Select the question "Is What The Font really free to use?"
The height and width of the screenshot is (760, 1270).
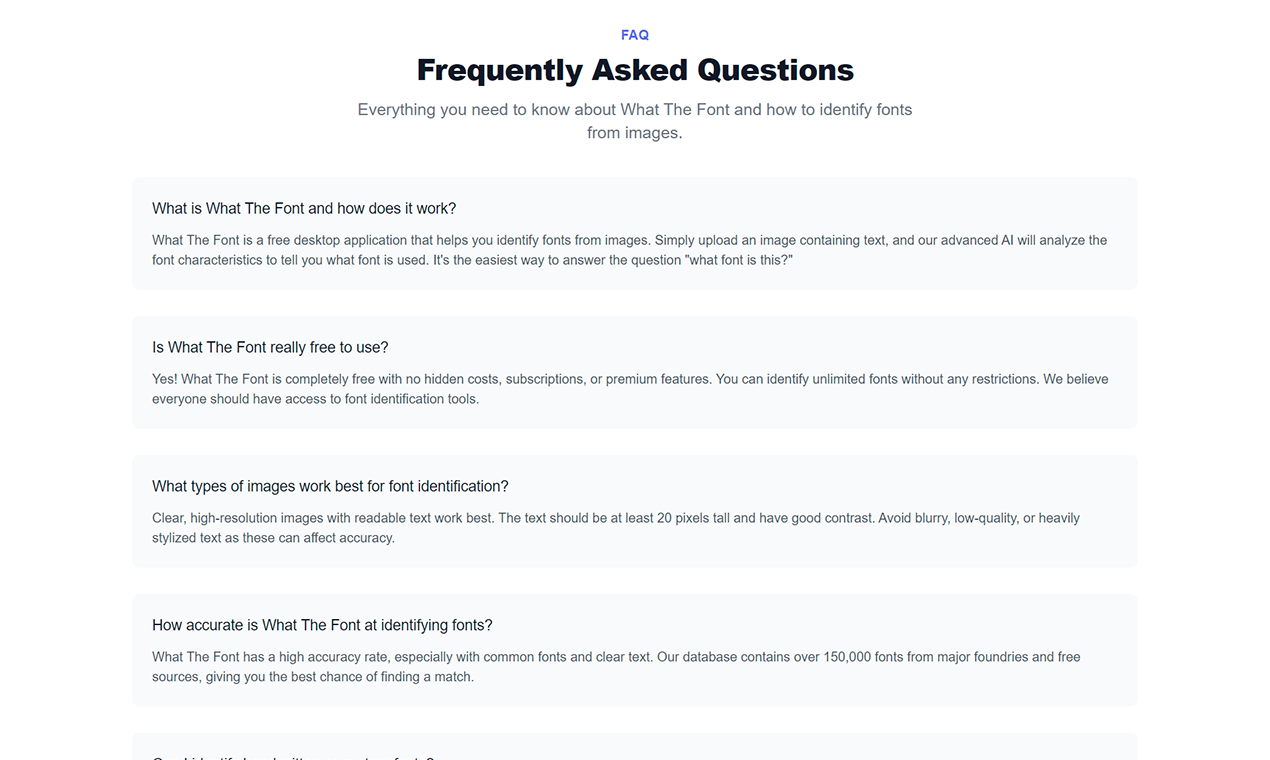coord(270,347)
